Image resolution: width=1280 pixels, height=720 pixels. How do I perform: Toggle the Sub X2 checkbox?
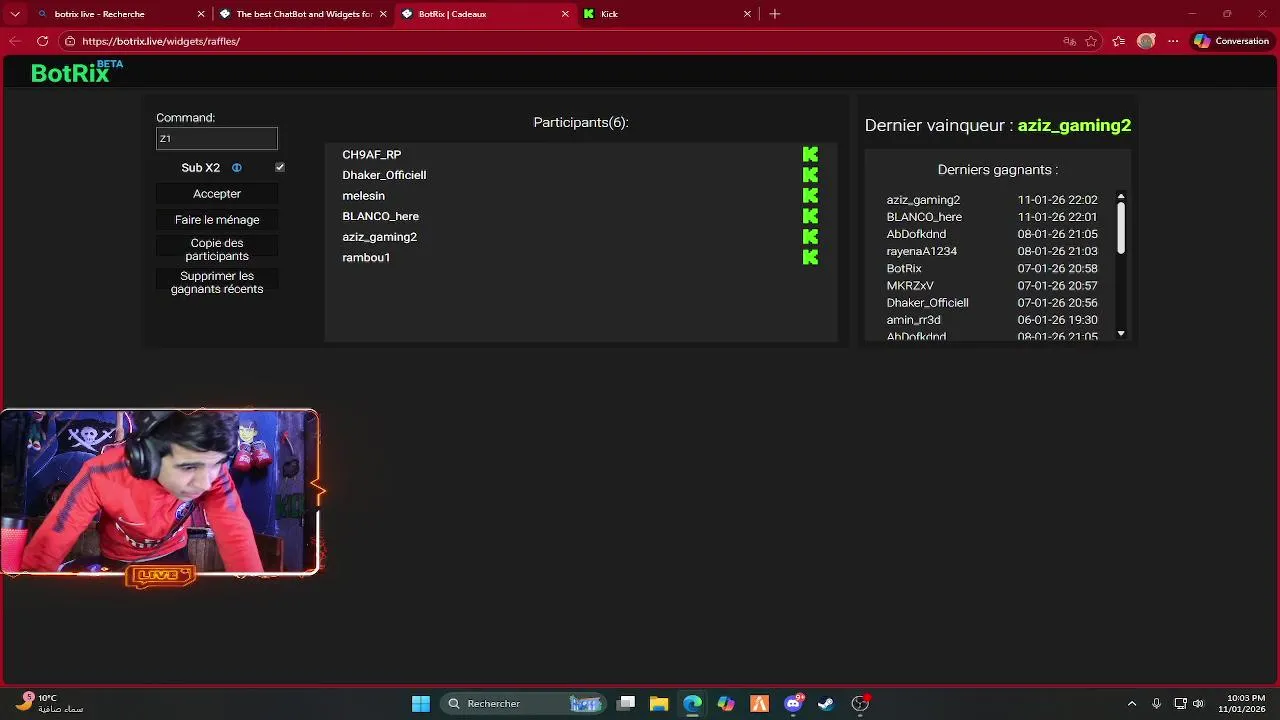[x=280, y=168]
